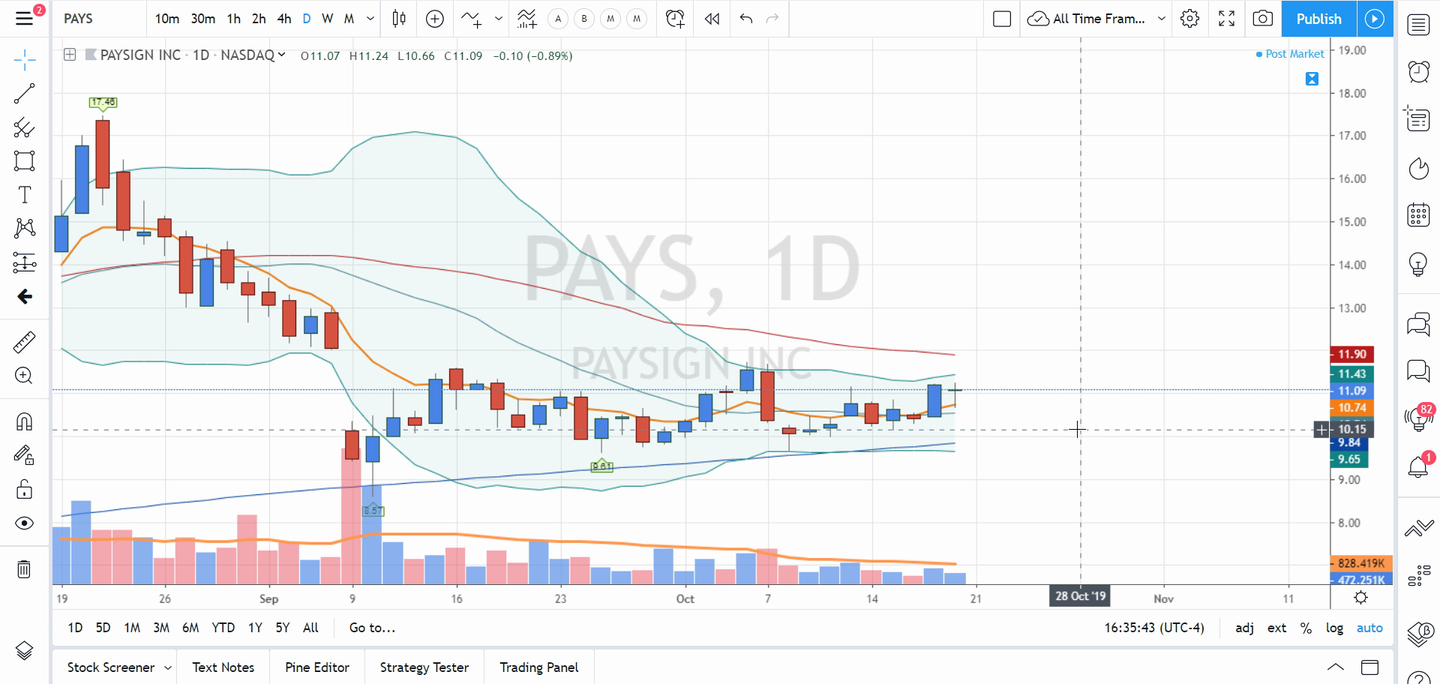Image resolution: width=1440 pixels, height=684 pixels.
Task: Open the Trading Panel tab
Action: pyautogui.click(x=539, y=667)
